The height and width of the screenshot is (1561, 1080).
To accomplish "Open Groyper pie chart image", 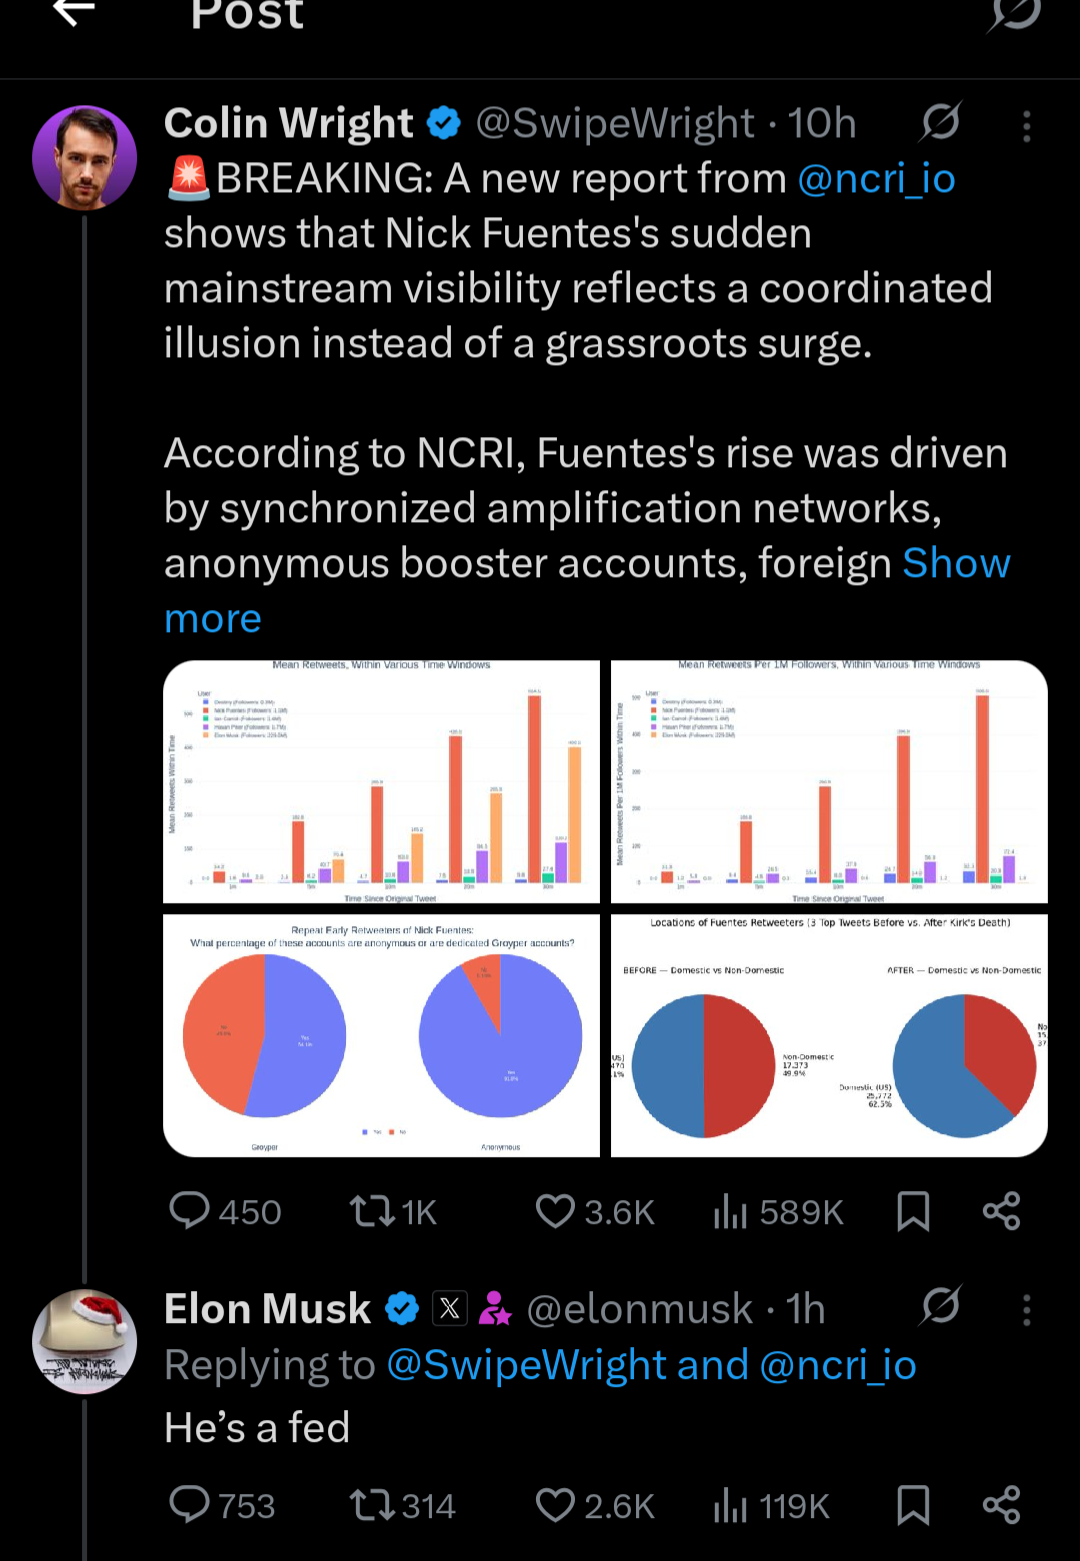I will coord(381,1036).
